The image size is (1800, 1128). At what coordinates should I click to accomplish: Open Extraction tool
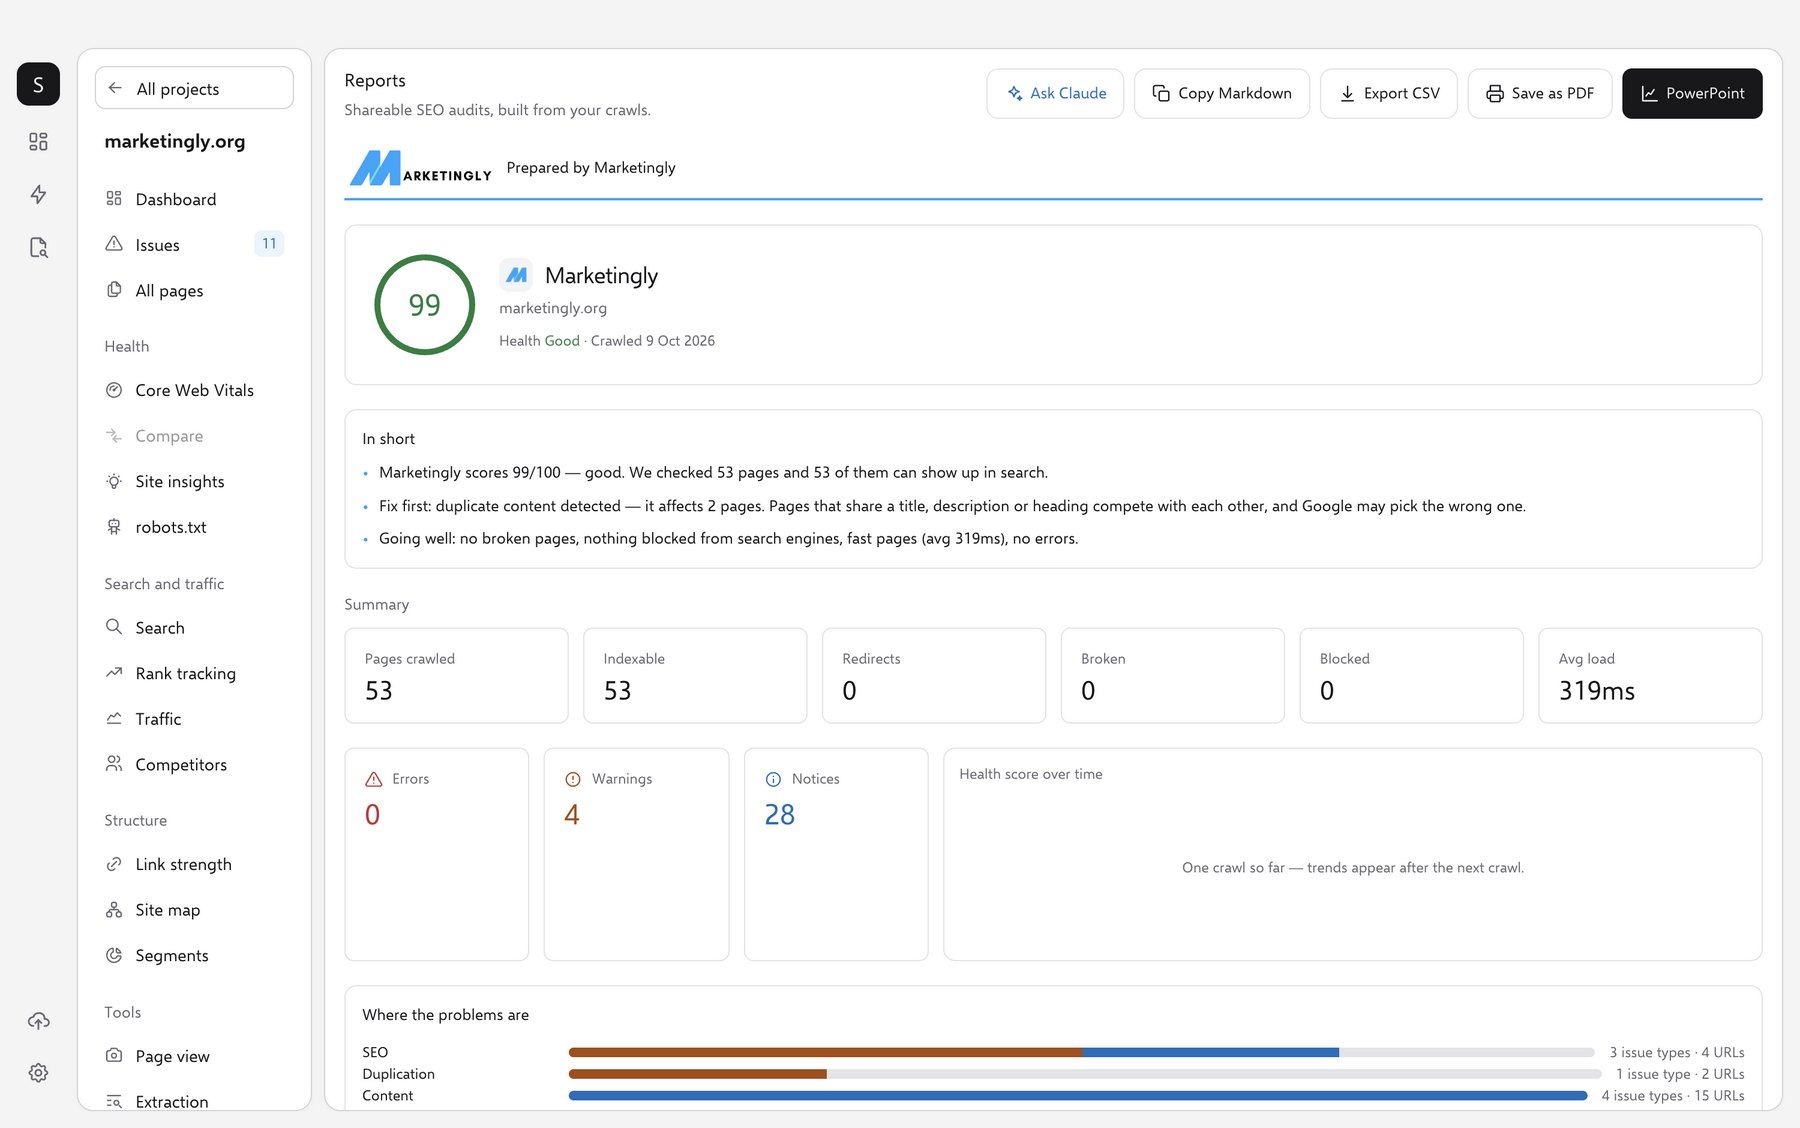coord(194,1101)
